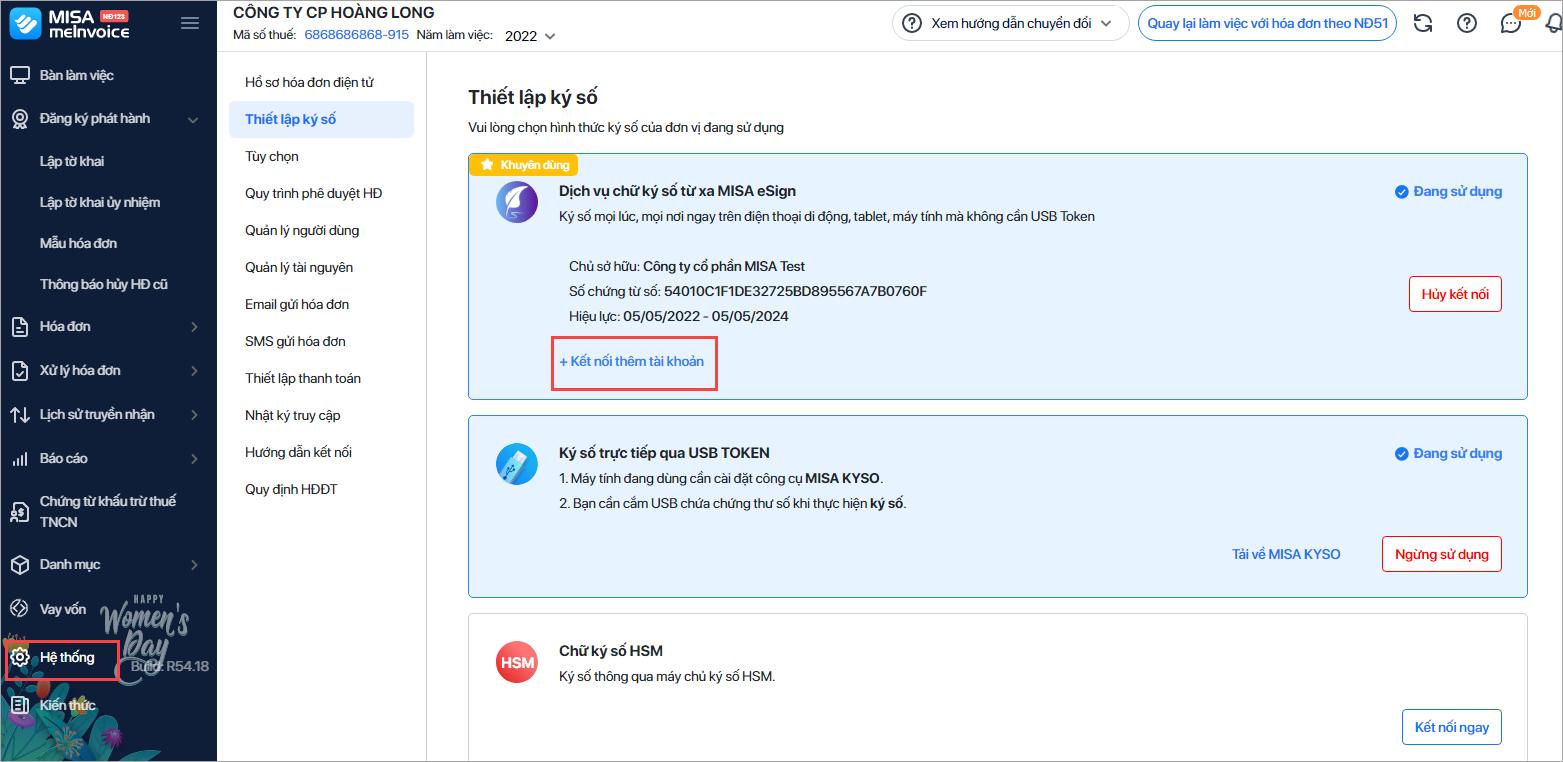Click the Hóa đơn document icon

(x=20, y=327)
